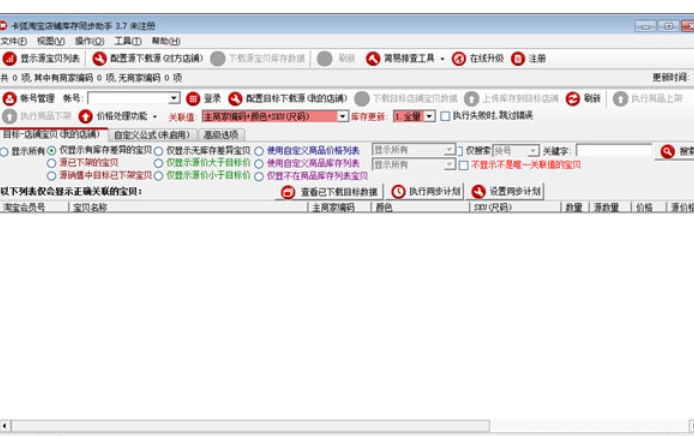Viewport: 694px width, 436px height.
Task: Click the 搜索 magnifier icon
Action: click(668, 151)
